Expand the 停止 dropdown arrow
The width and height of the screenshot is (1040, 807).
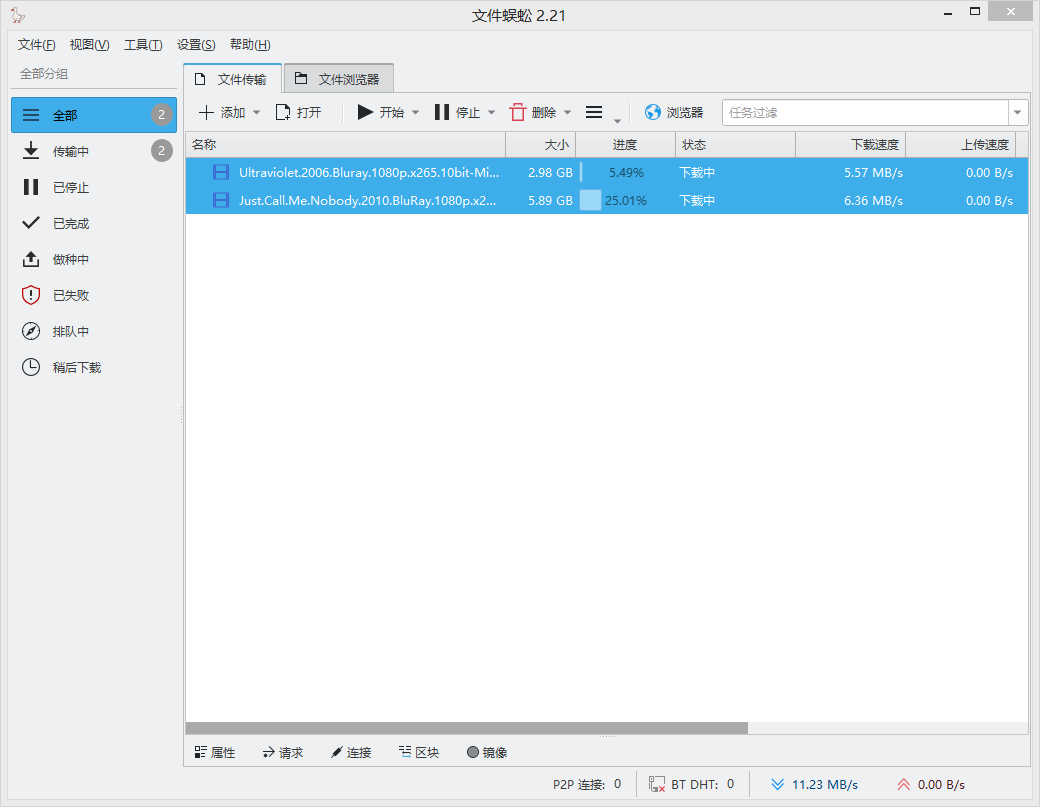click(x=491, y=113)
